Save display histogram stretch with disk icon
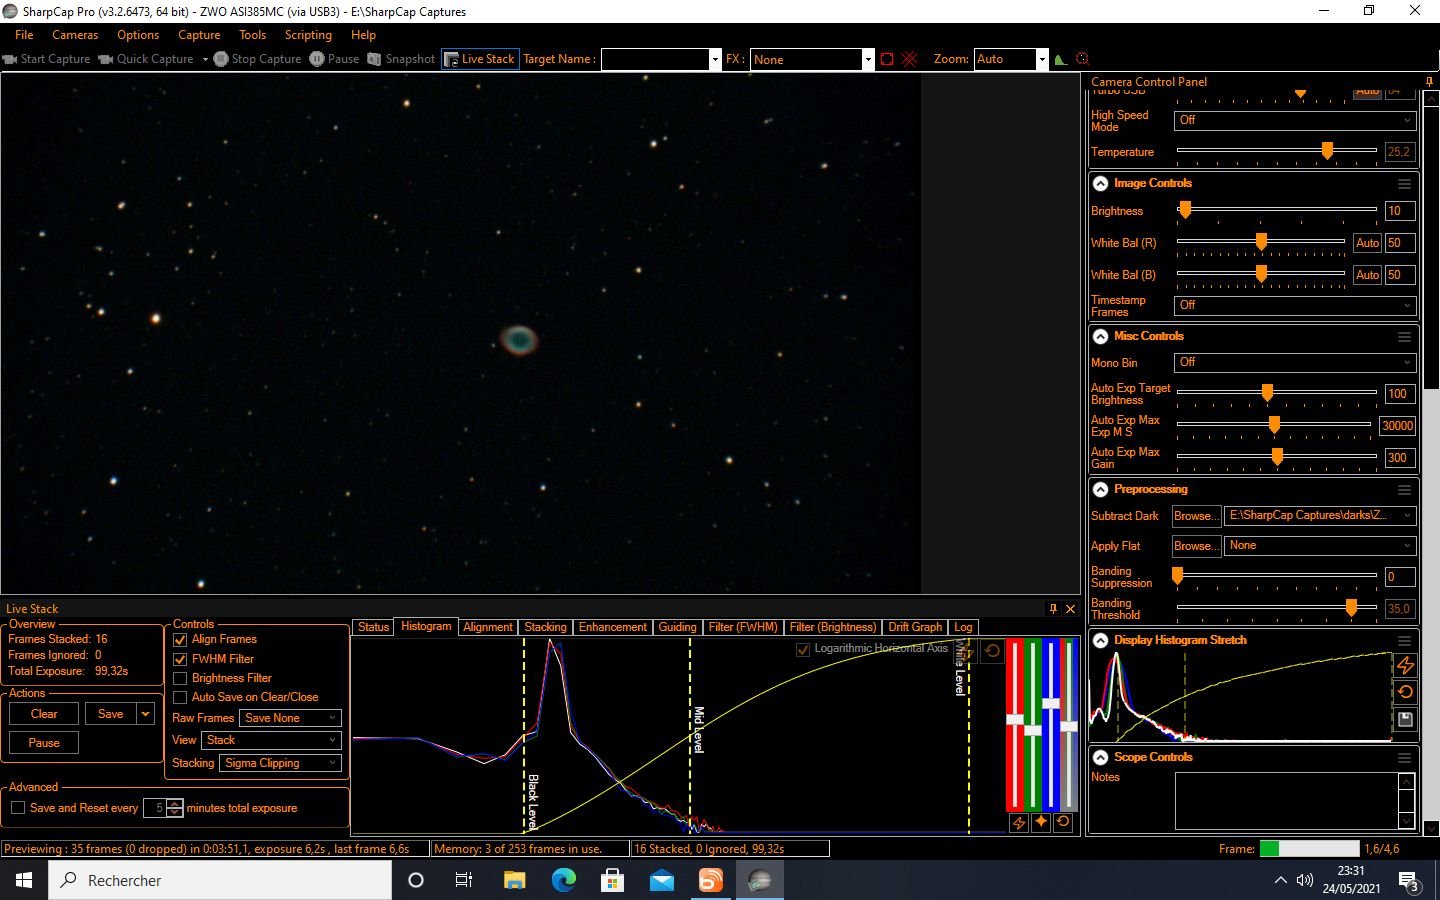Image resolution: width=1440 pixels, height=900 pixels. click(1405, 719)
